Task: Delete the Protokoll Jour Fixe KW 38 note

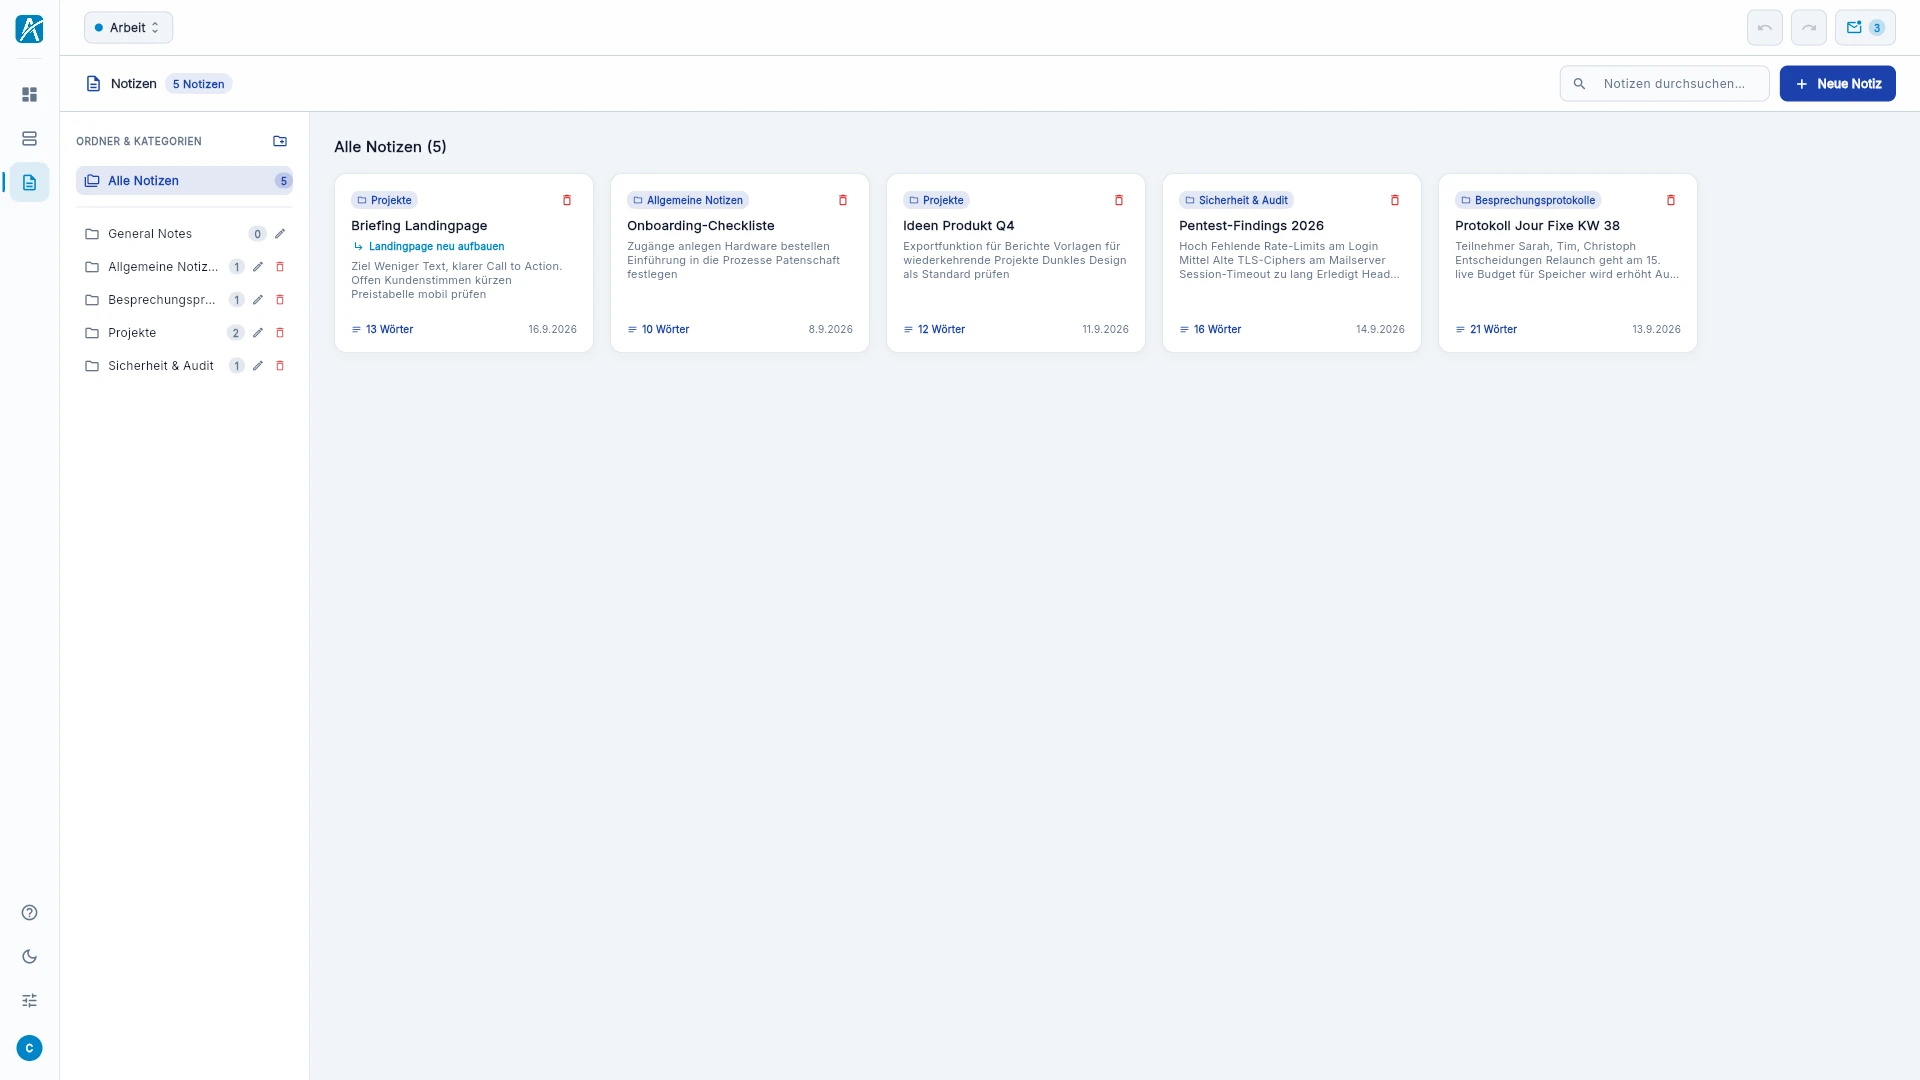Action: coord(1671,200)
